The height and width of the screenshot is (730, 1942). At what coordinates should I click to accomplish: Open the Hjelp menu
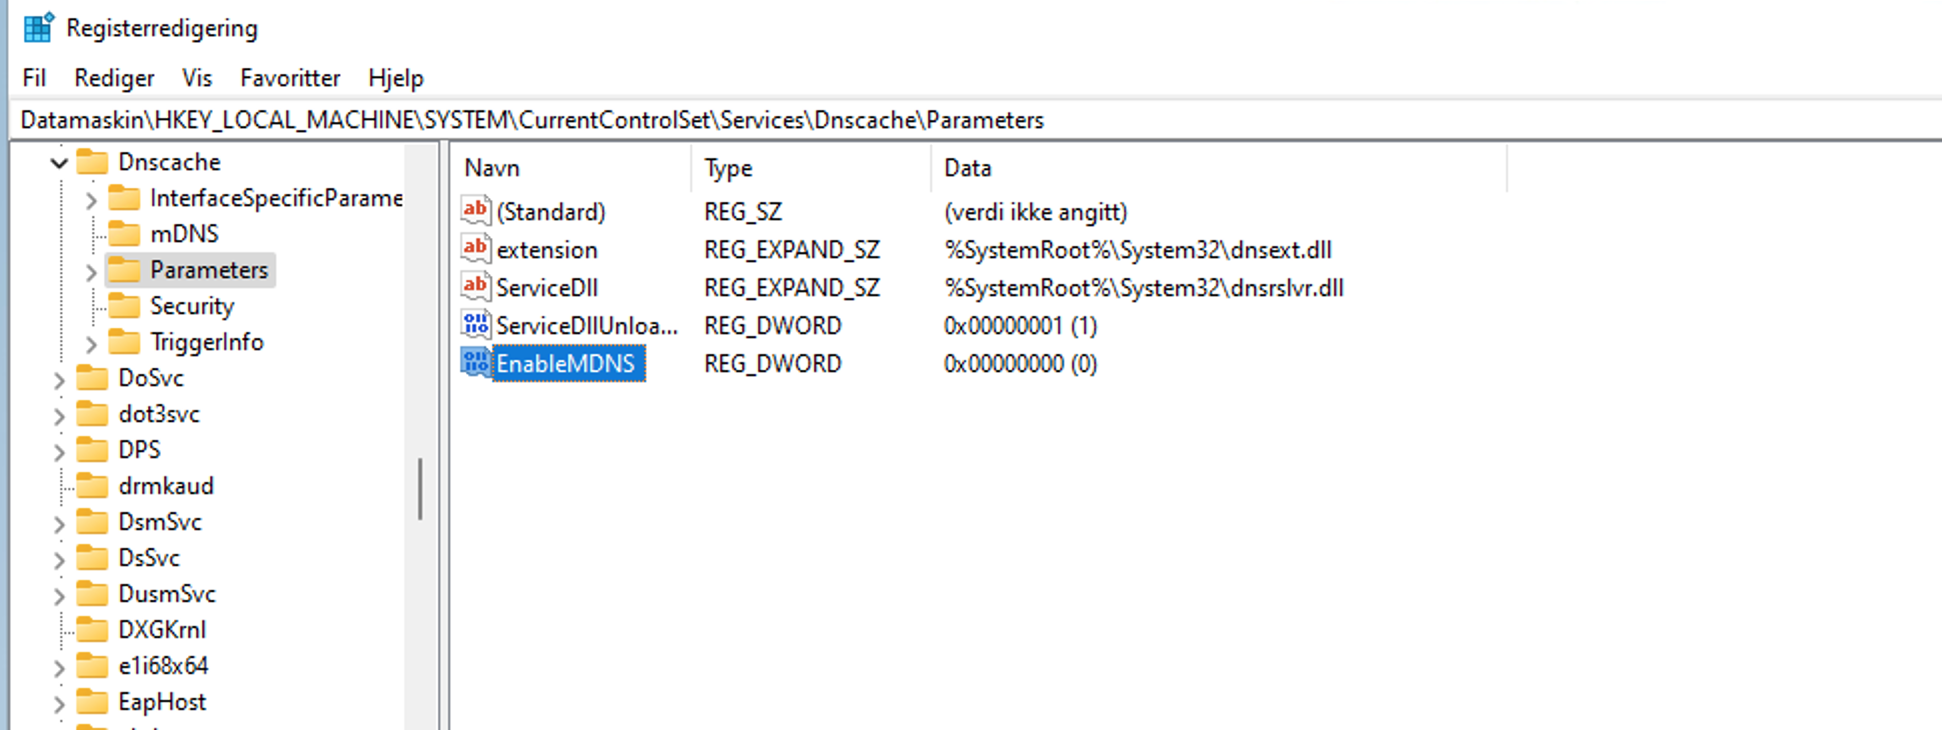pyautogui.click(x=396, y=78)
